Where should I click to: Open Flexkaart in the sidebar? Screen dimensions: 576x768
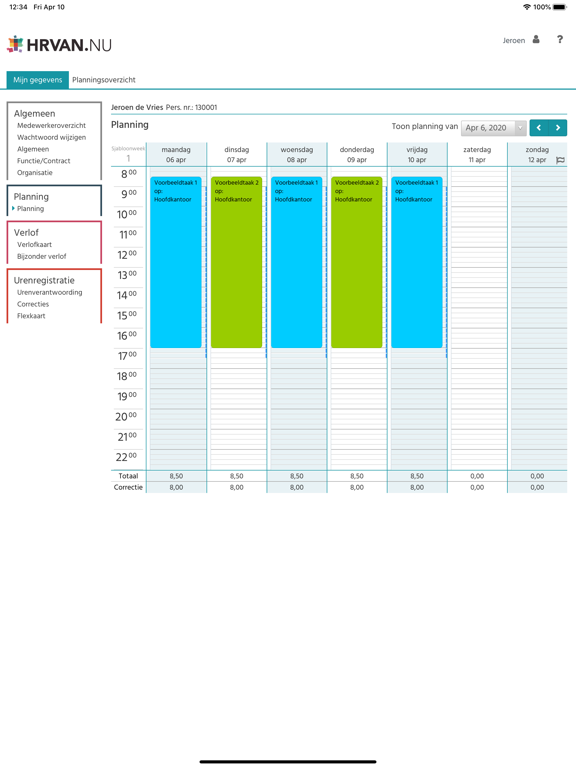(x=31, y=316)
